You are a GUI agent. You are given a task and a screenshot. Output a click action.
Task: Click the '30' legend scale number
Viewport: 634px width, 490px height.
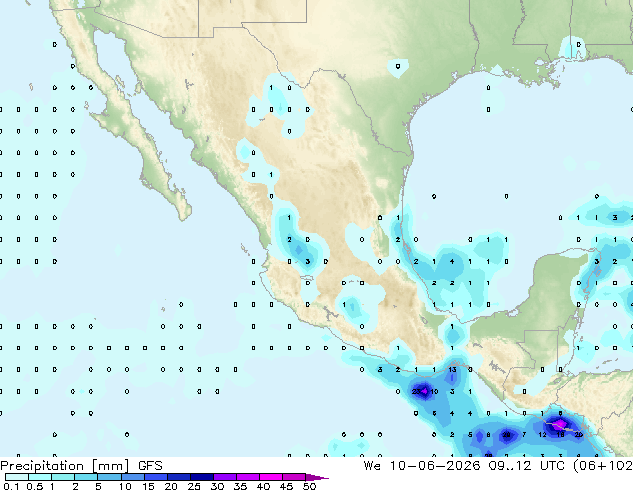coord(218,486)
